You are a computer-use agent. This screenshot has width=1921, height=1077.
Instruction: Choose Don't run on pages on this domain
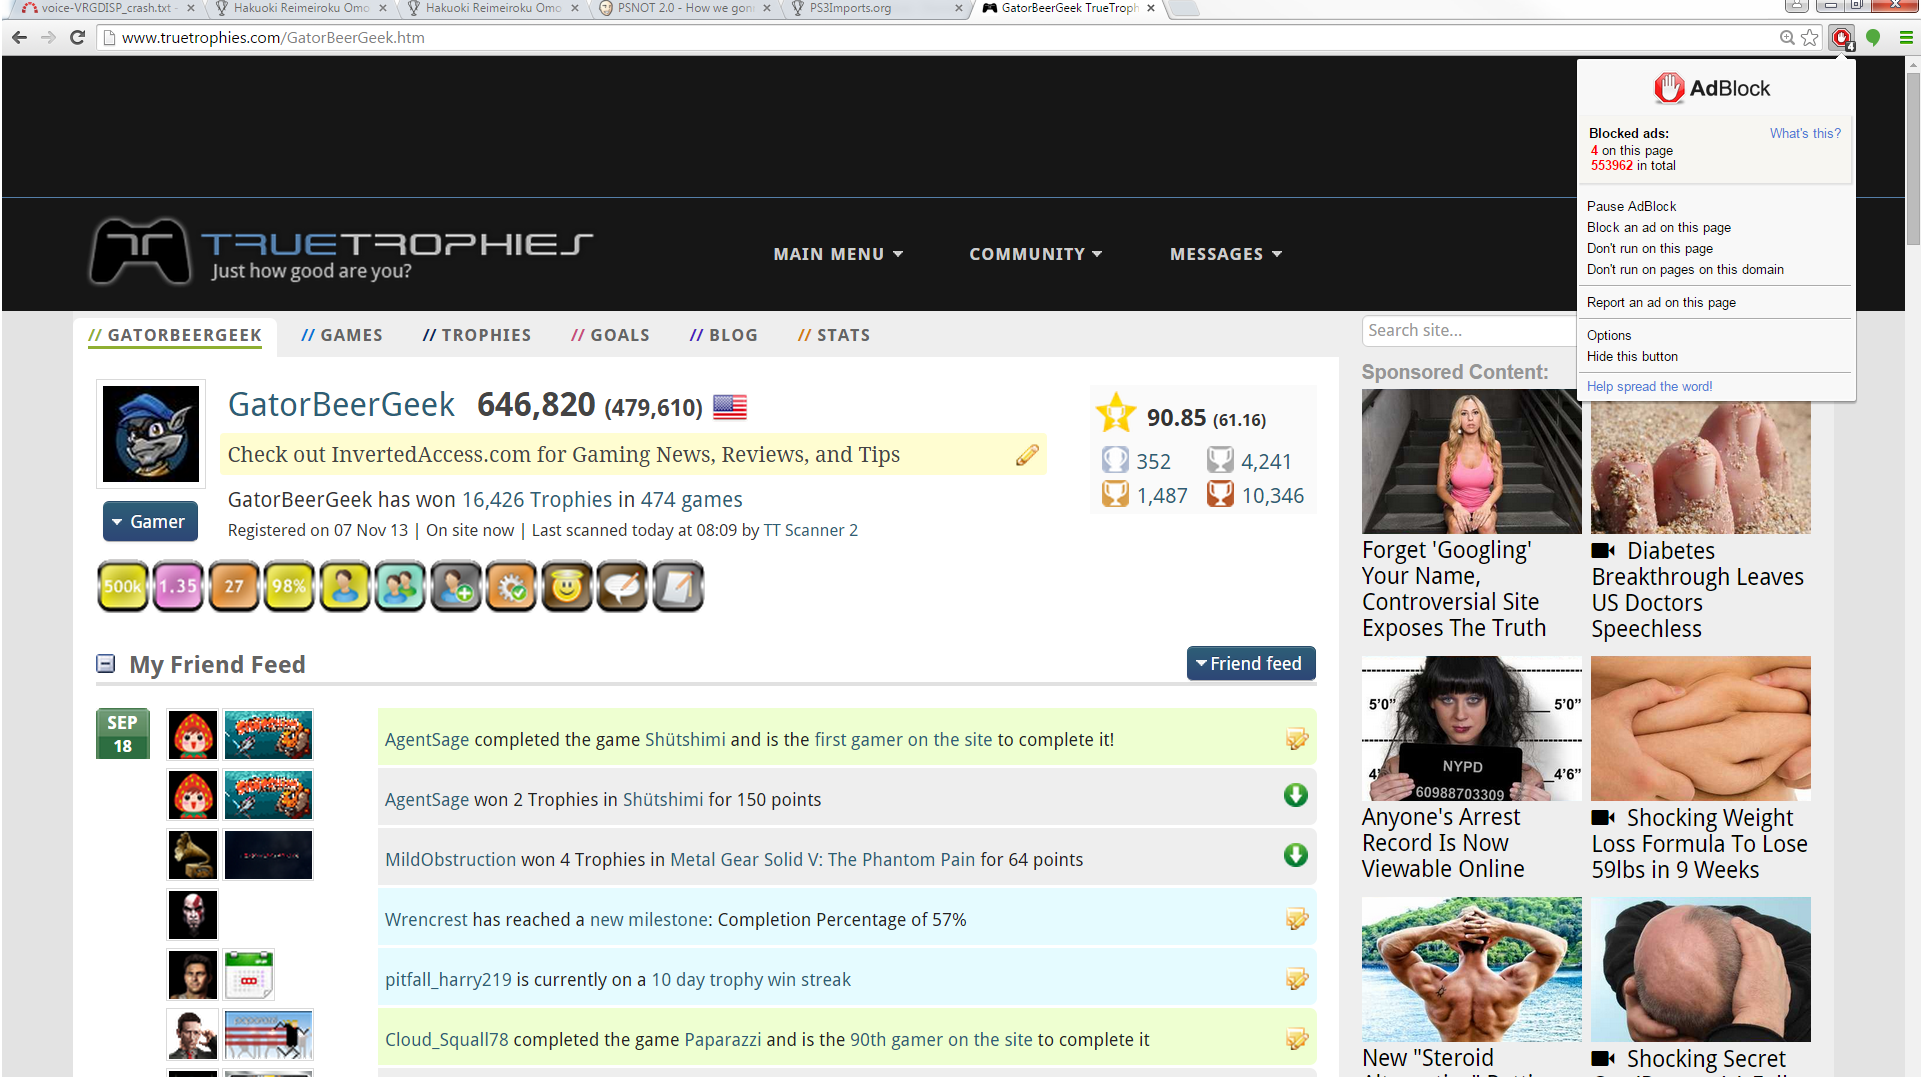[1685, 269]
